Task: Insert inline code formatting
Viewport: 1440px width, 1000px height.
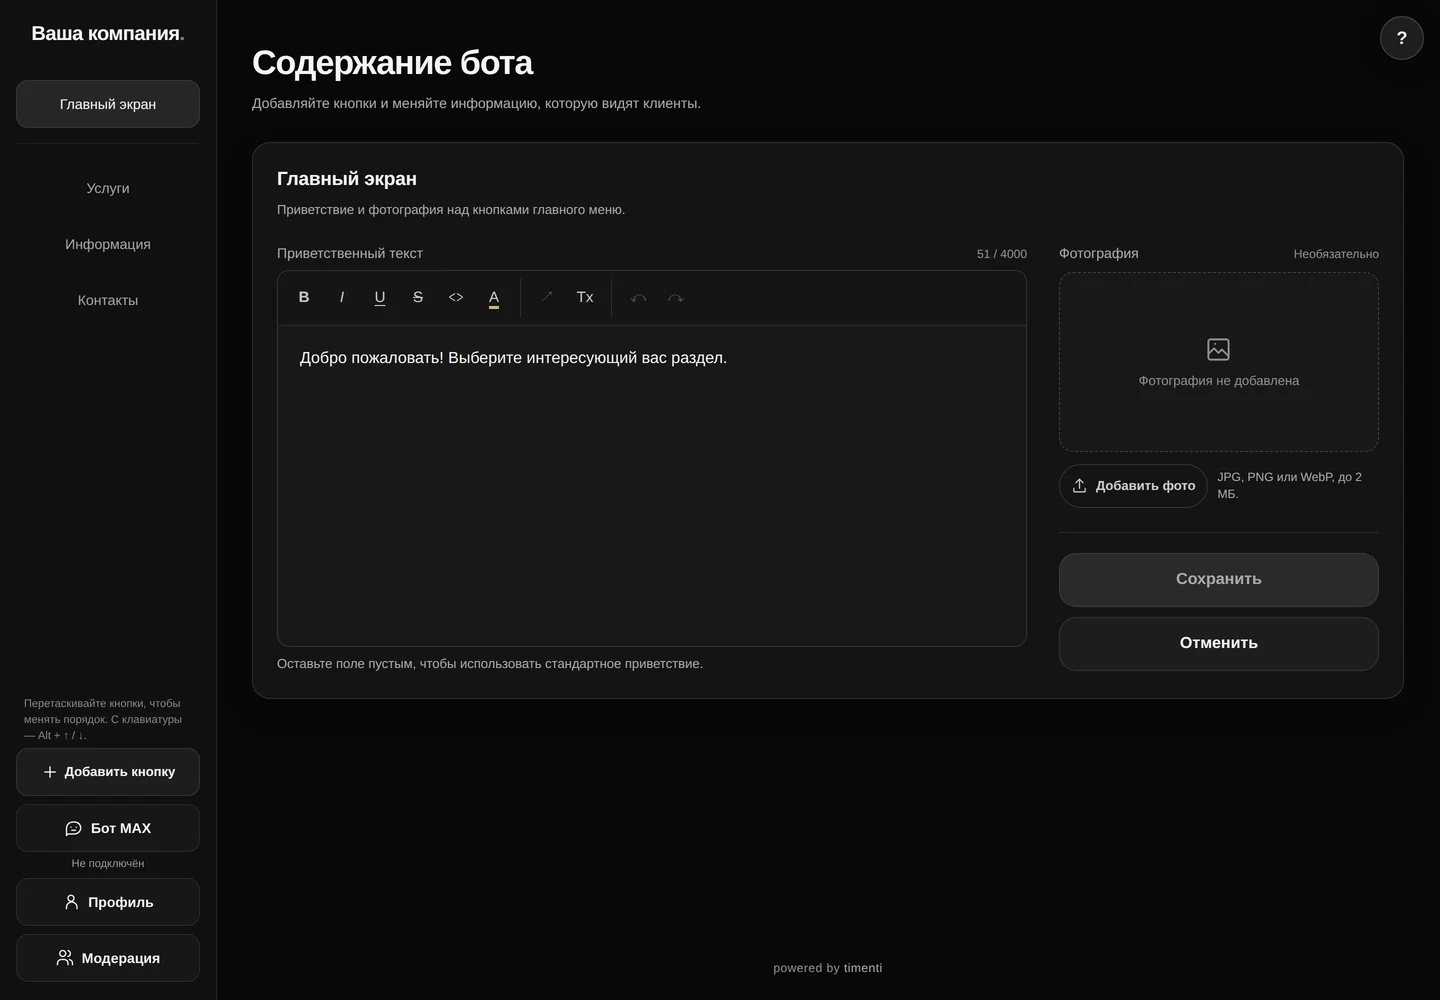Action: pyautogui.click(x=456, y=297)
